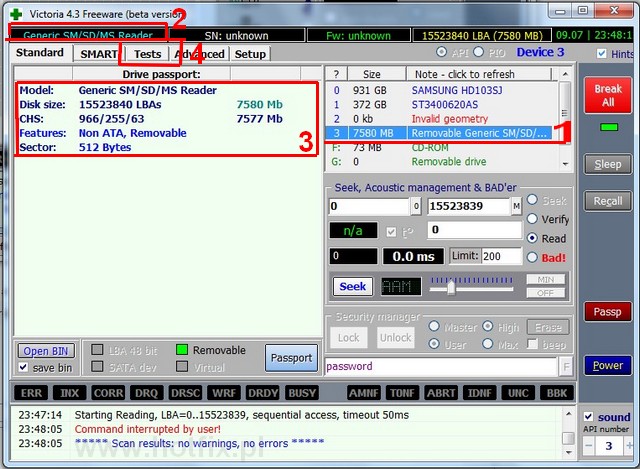Viewport: 640px width, 469px height.
Task: Click the M button beside end LBA
Action: (516, 206)
